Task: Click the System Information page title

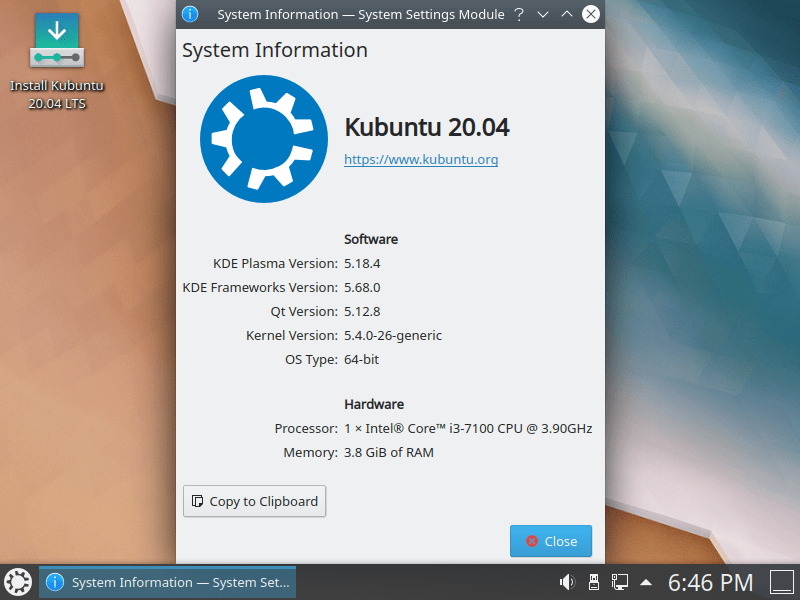Action: pos(274,50)
